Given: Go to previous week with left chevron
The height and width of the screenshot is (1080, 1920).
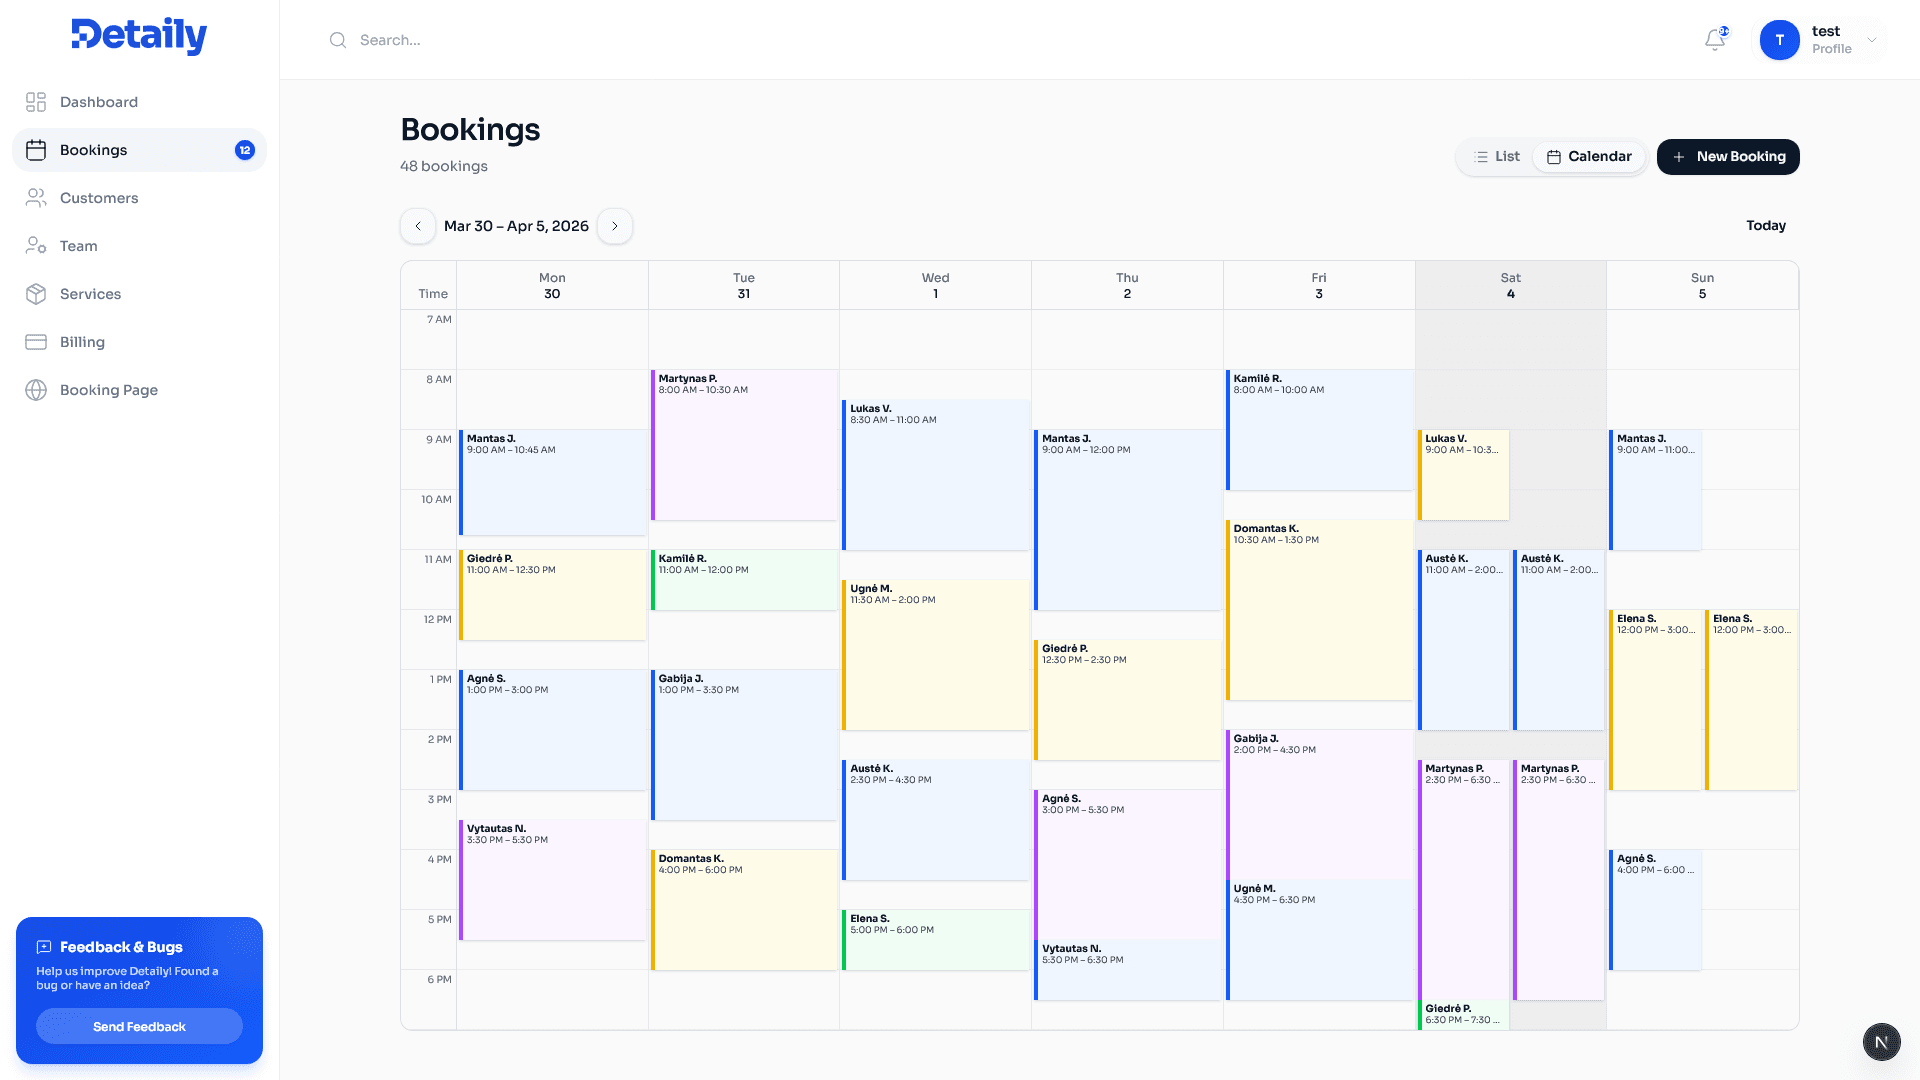Looking at the screenshot, I should tap(418, 226).
